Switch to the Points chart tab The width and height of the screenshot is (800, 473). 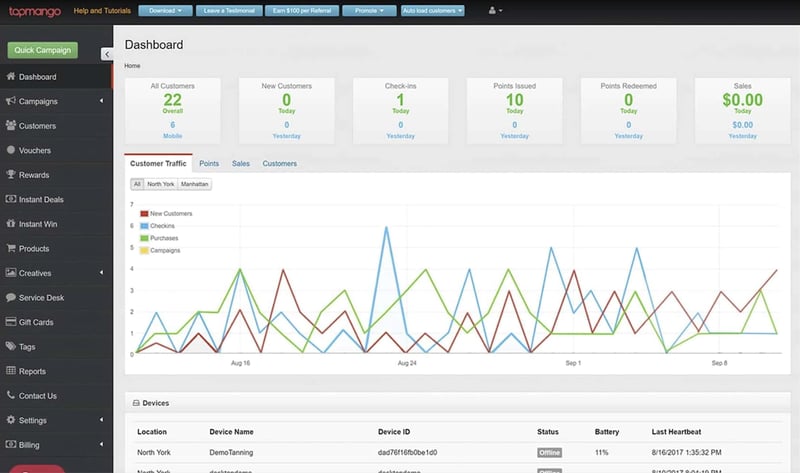click(209, 163)
